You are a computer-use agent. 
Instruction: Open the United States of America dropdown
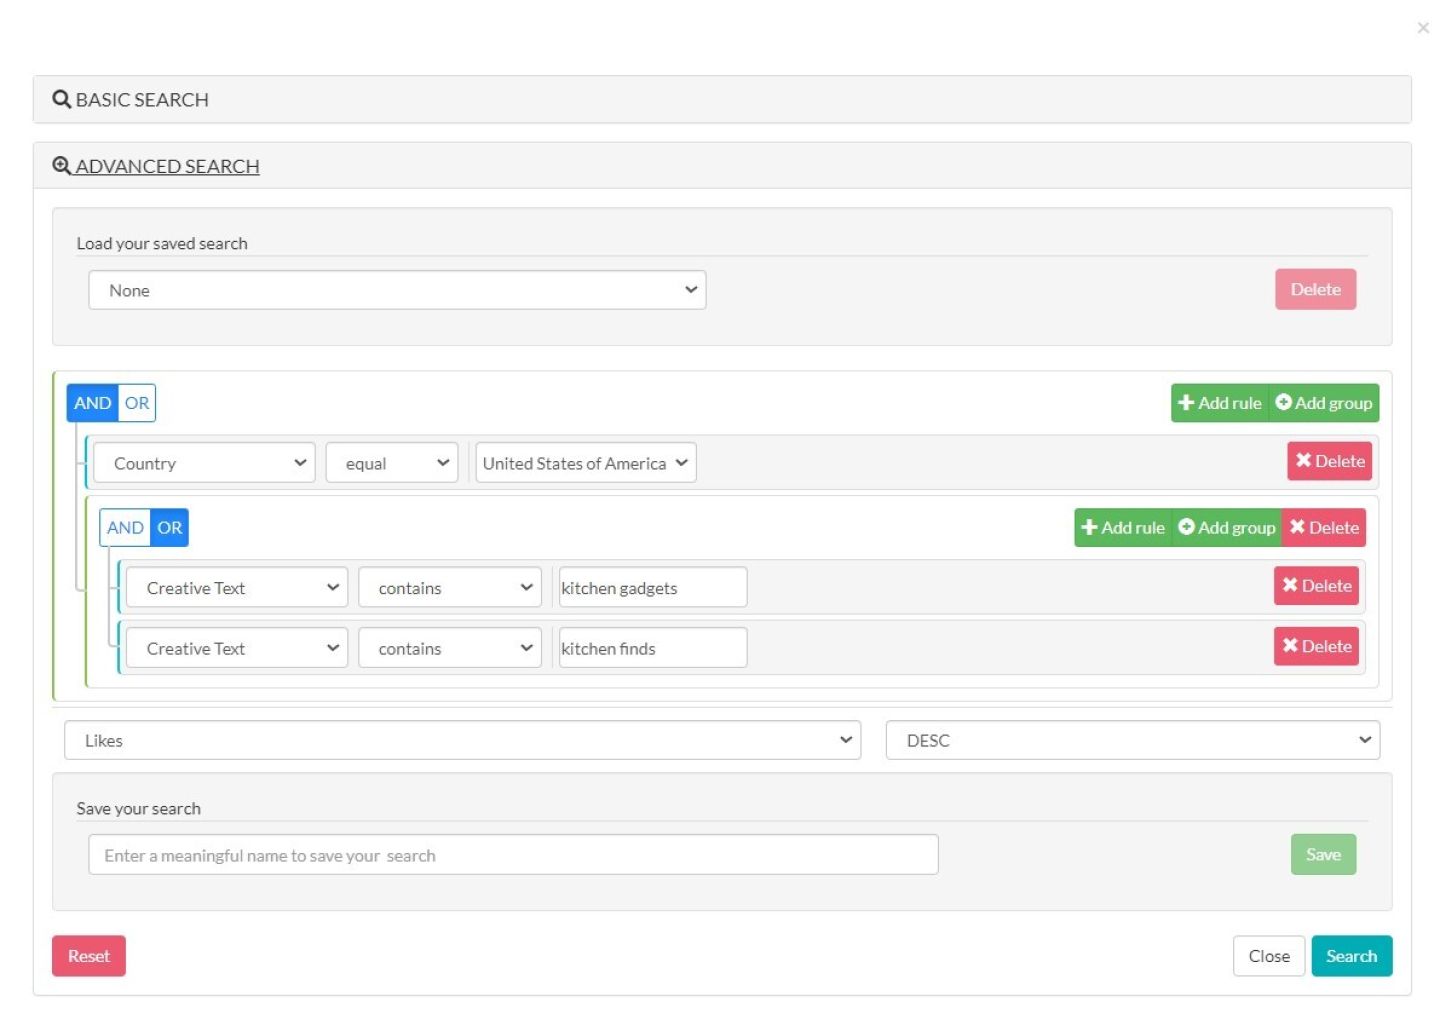[x=585, y=463]
